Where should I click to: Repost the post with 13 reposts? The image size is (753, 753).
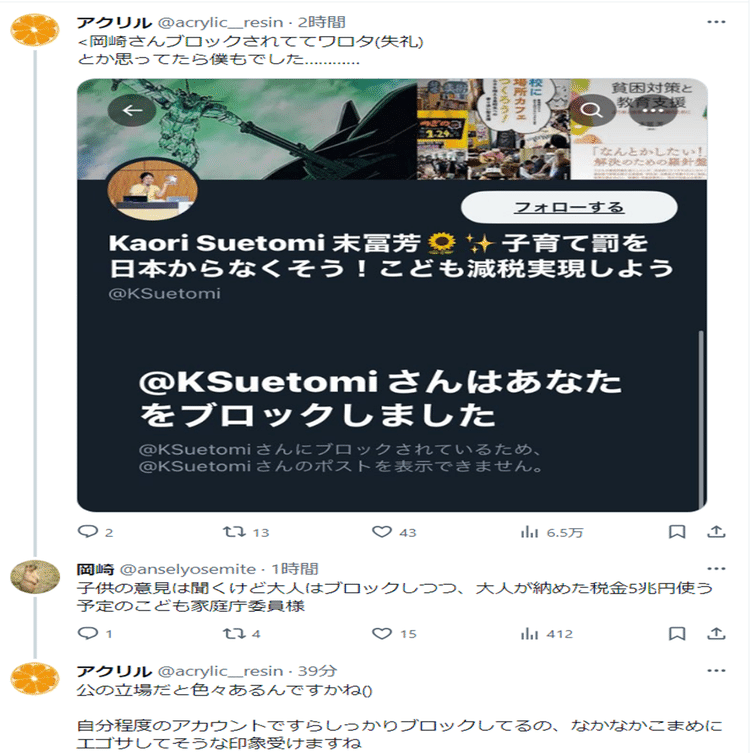click(x=246, y=532)
